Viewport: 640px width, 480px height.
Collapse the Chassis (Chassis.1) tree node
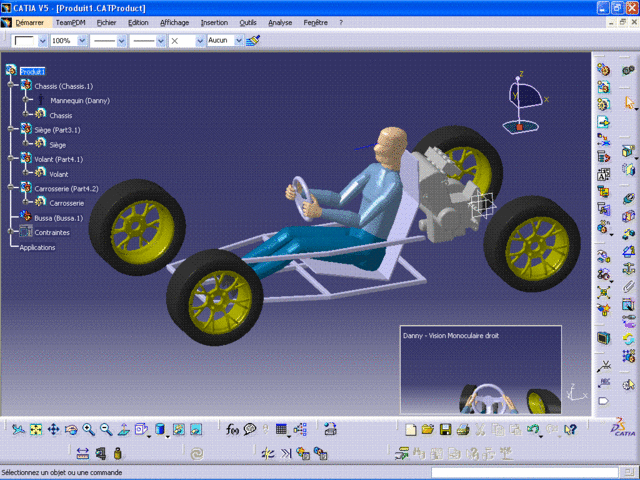pyautogui.click(x=9, y=86)
